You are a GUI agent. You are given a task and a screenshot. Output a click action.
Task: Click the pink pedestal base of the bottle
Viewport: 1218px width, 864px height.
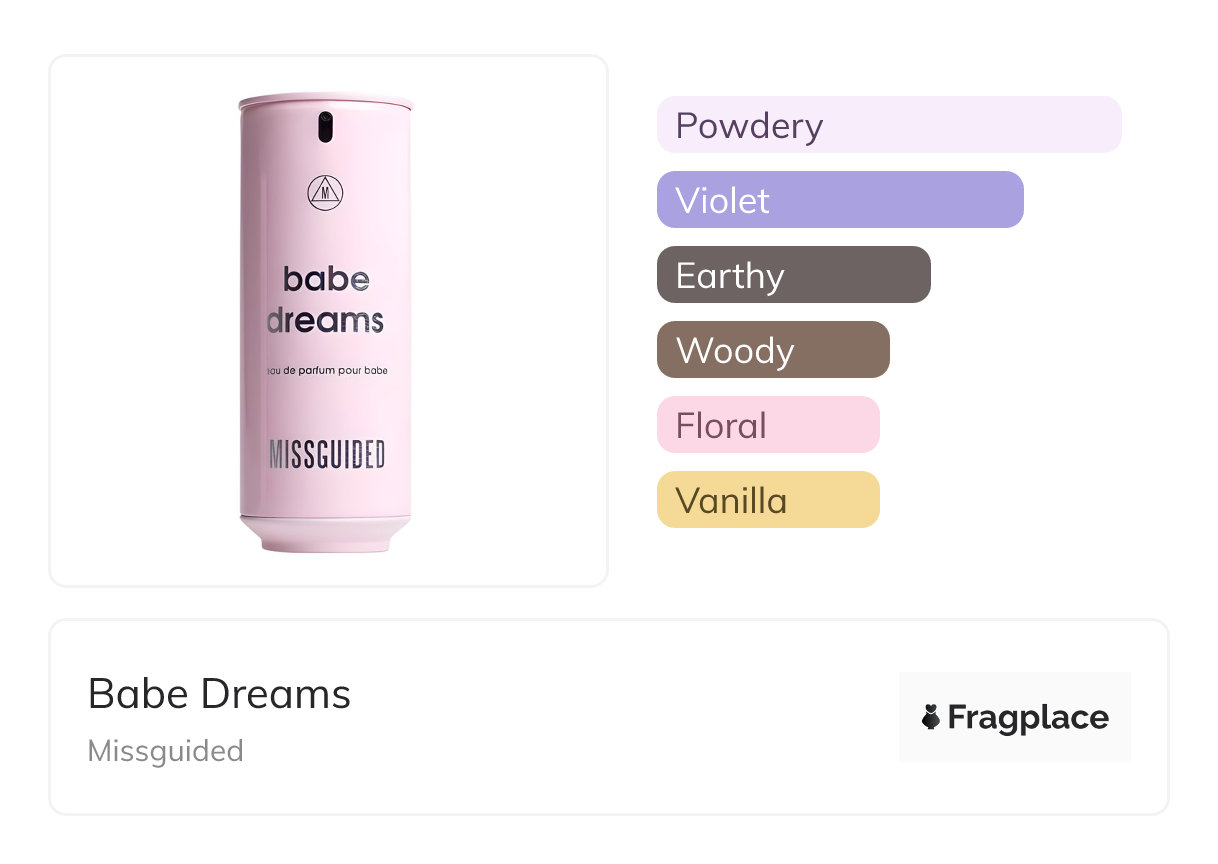pos(325,533)
